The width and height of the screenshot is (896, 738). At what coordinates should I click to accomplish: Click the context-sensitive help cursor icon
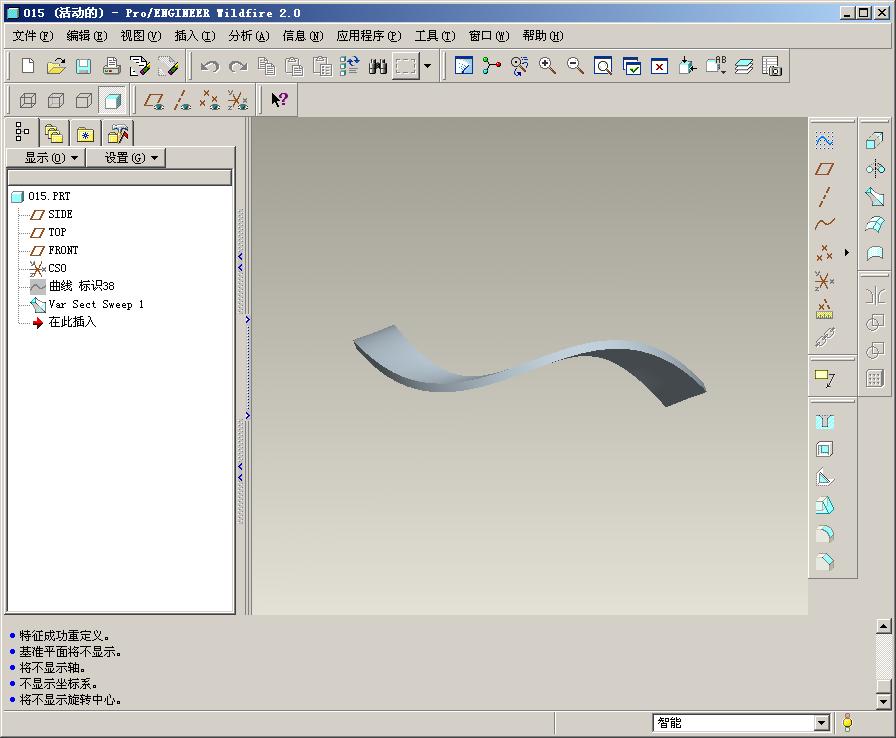tap(279, 101)
